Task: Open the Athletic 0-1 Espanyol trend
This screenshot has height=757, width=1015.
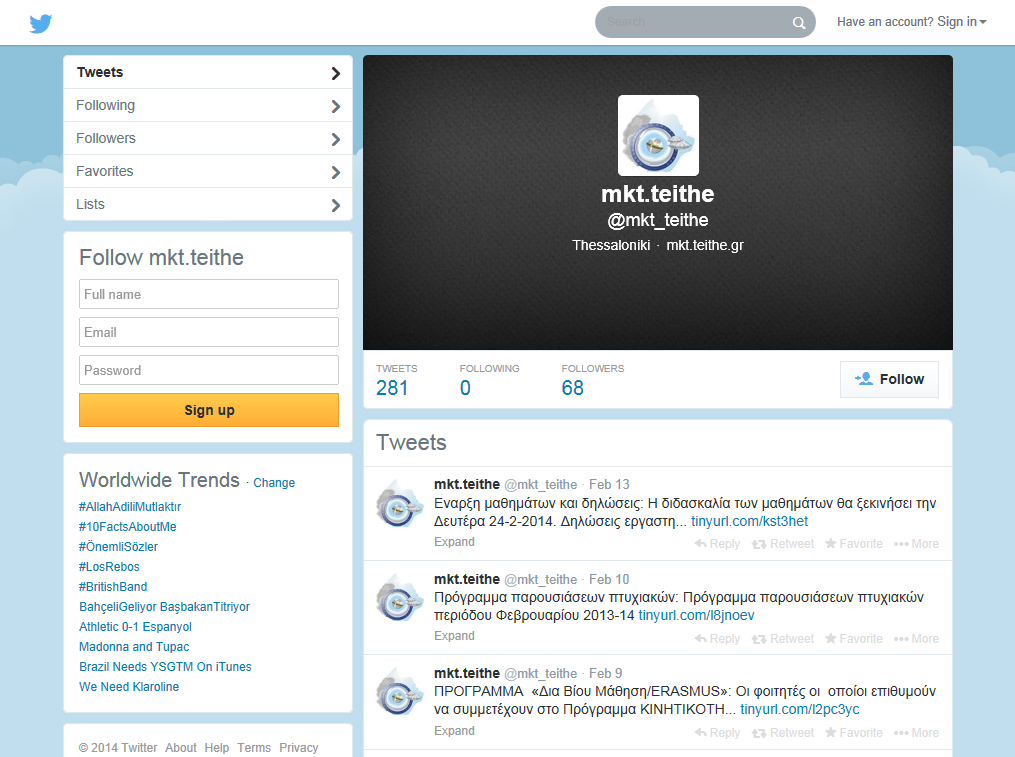Action: (135, 627)
